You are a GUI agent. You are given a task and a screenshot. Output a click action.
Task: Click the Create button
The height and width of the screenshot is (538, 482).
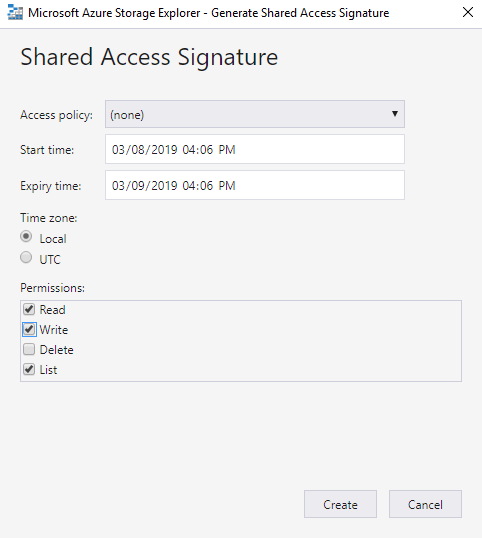340,504
